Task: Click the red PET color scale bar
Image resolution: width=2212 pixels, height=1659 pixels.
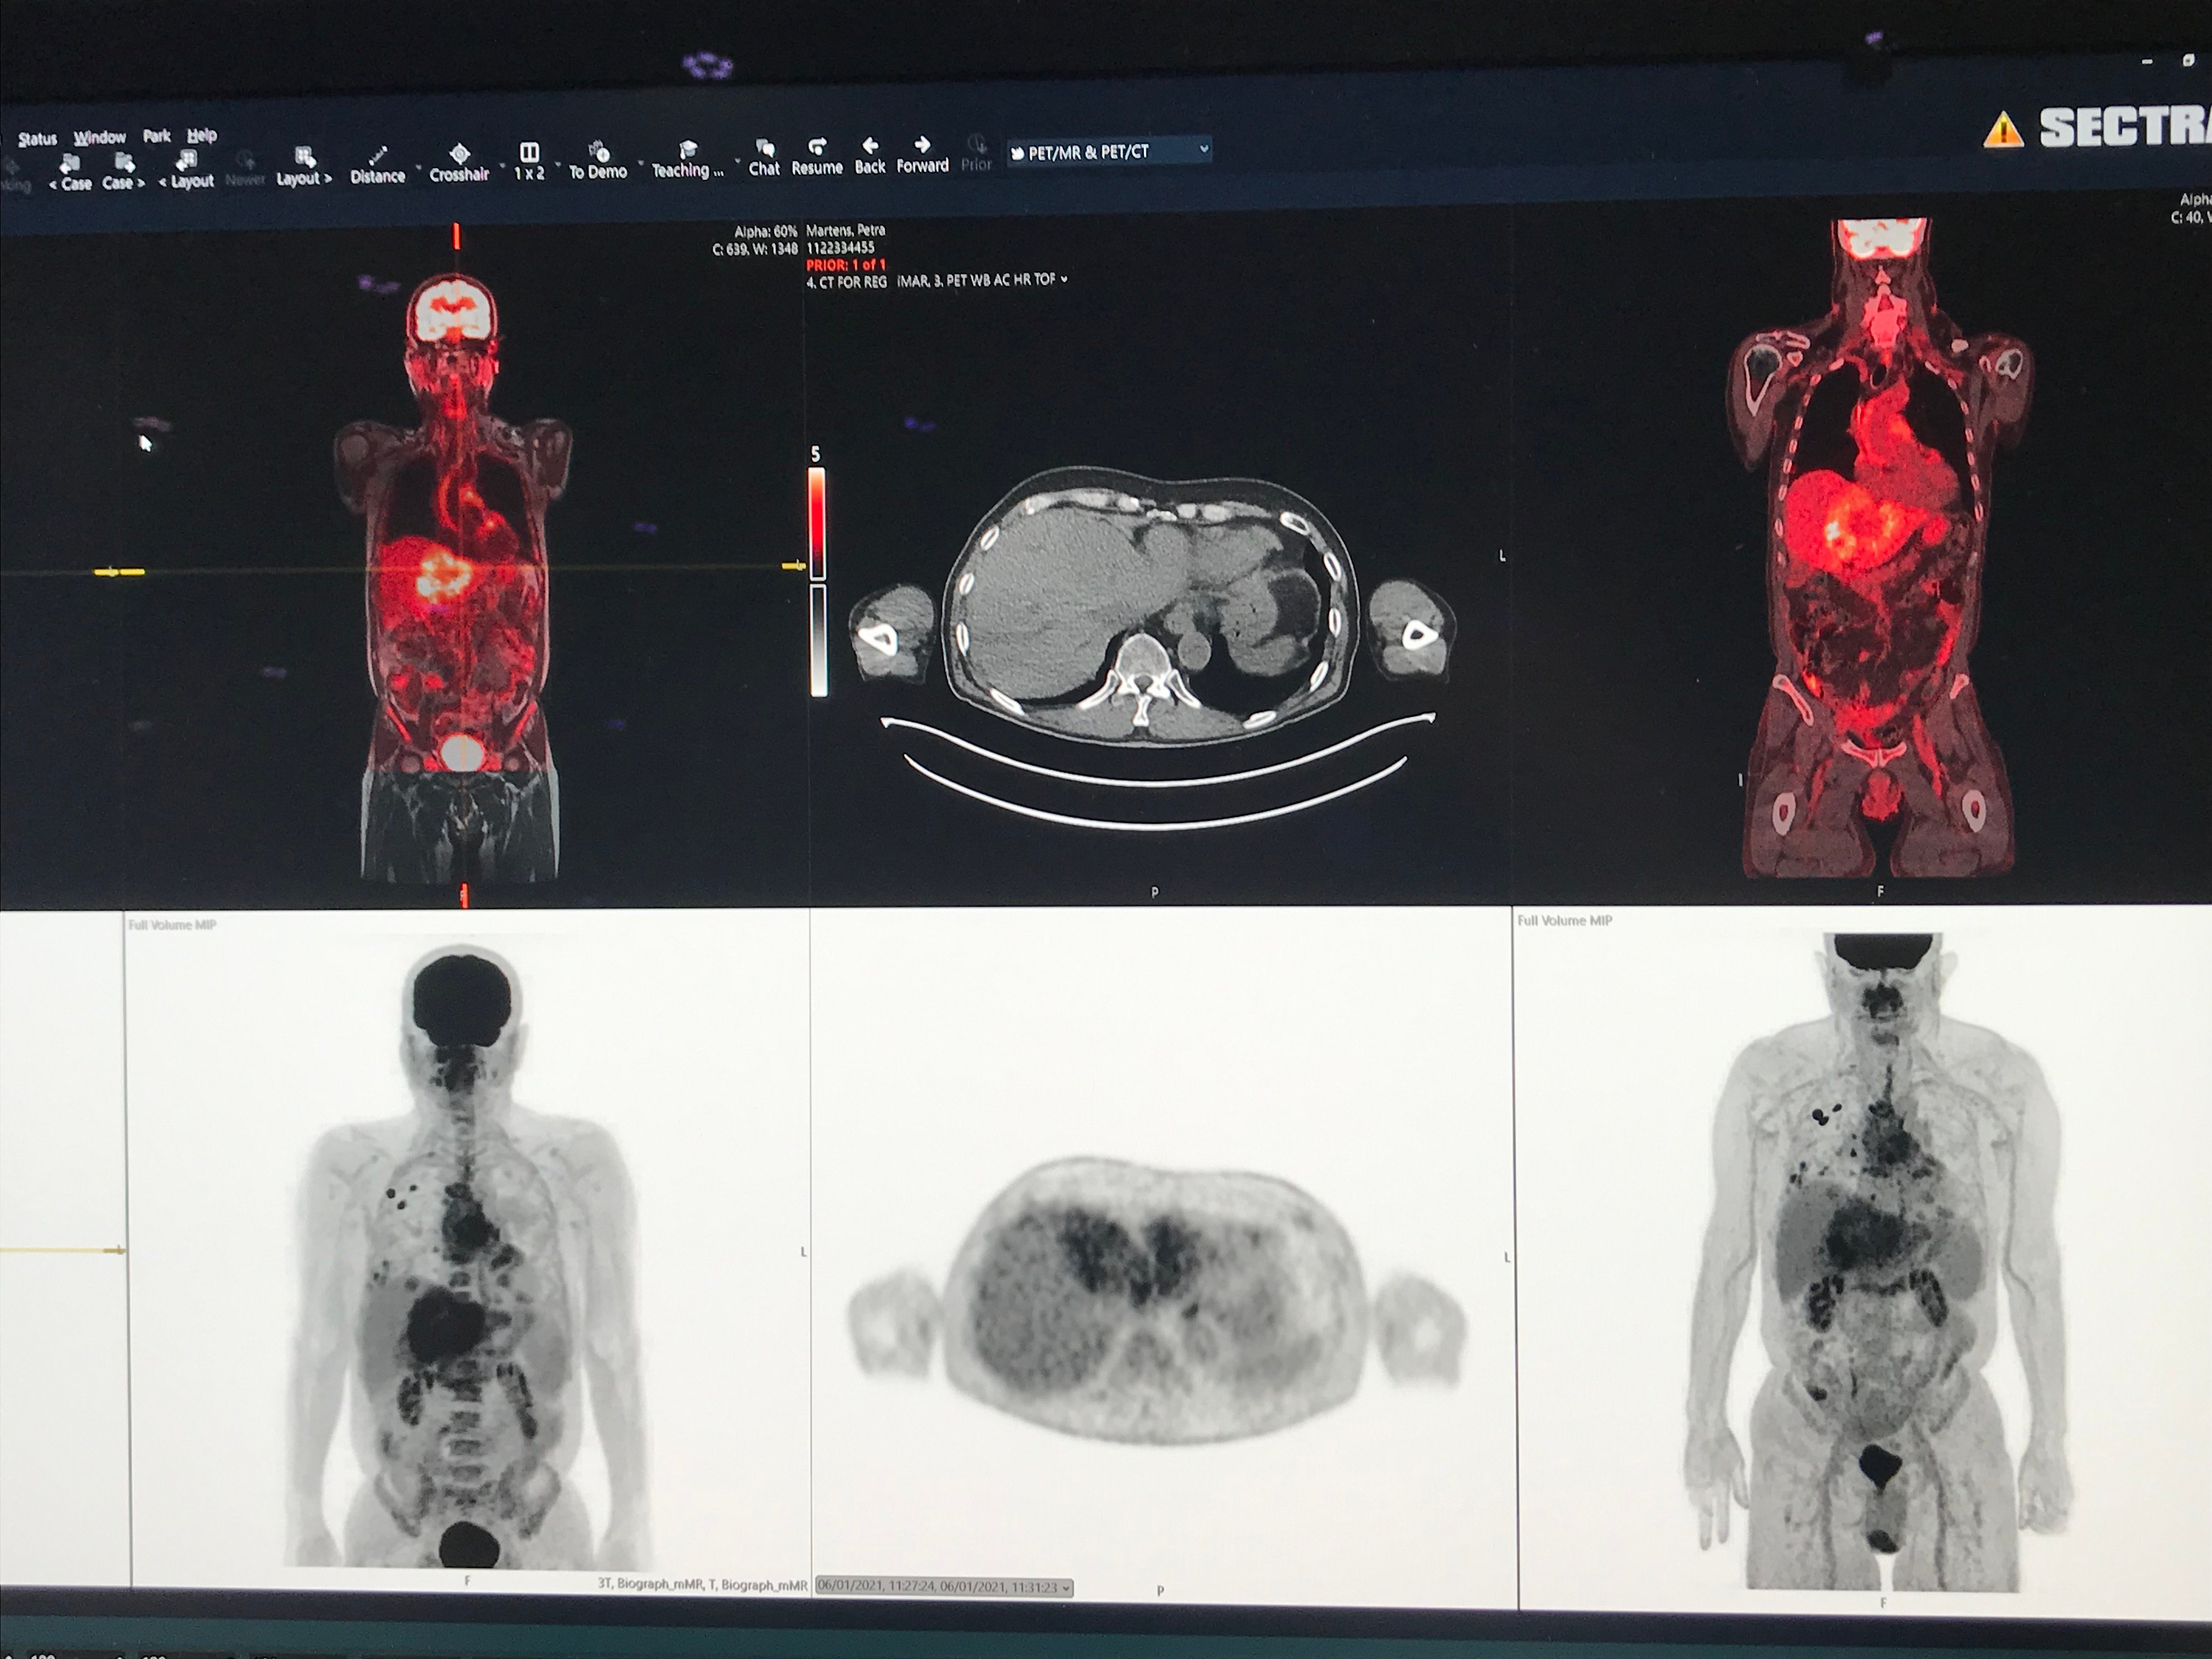Action: click(817, 523)
